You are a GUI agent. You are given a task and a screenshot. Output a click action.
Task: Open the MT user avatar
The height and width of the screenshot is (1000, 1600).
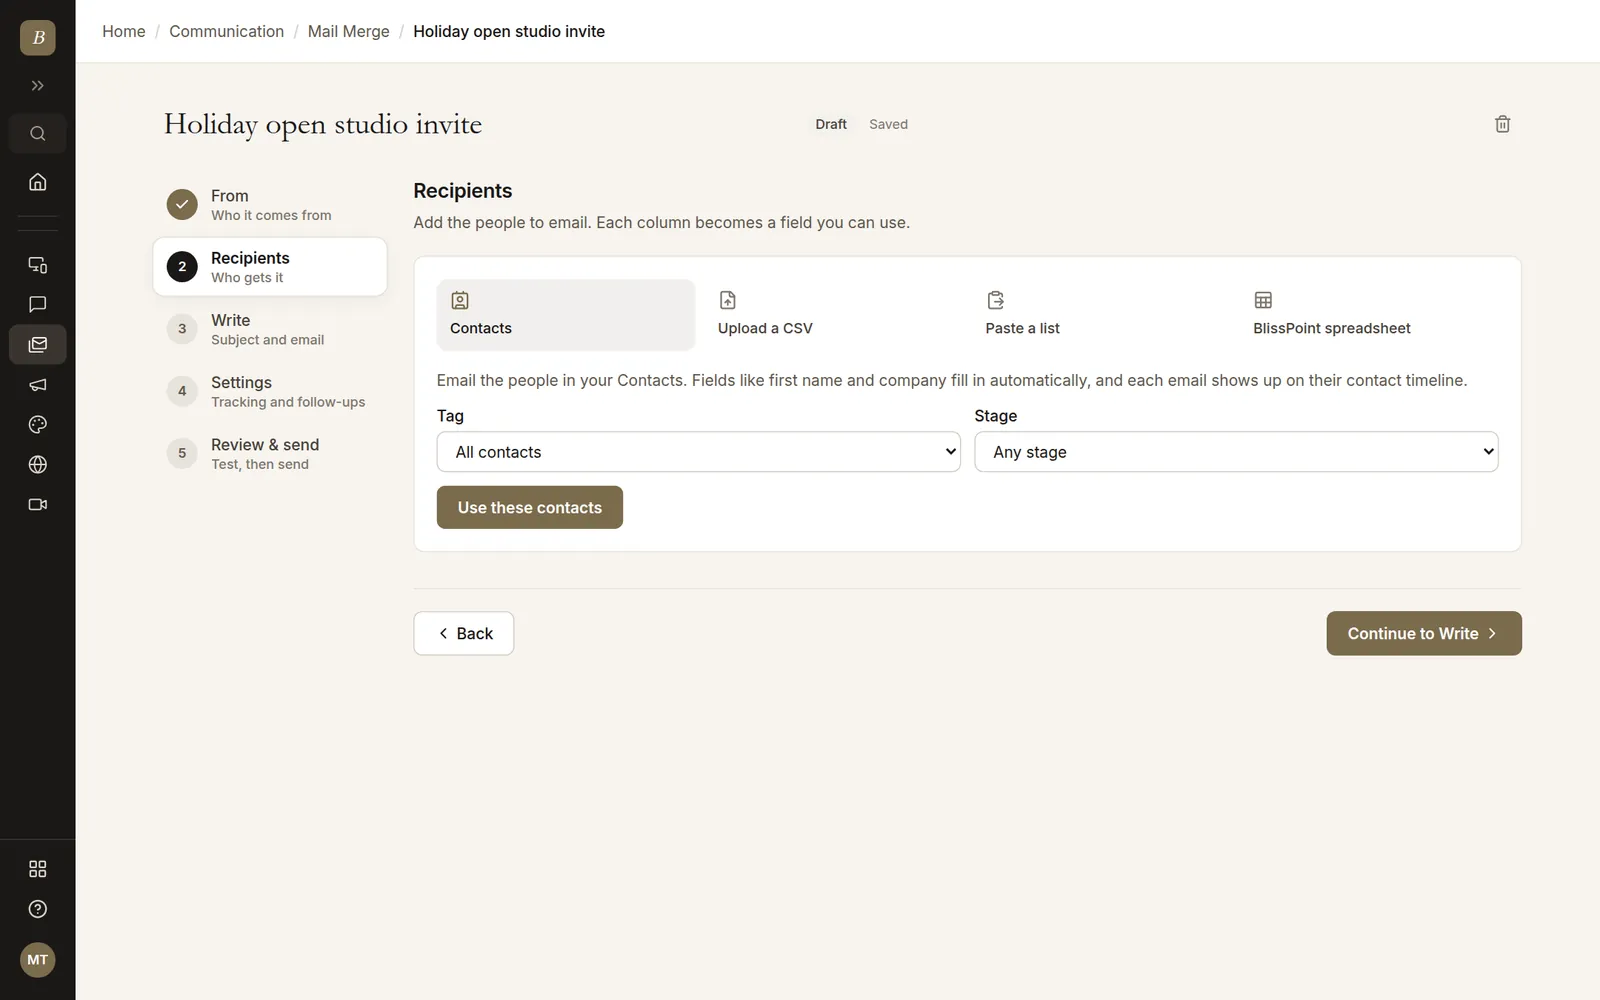coord(37,960)
